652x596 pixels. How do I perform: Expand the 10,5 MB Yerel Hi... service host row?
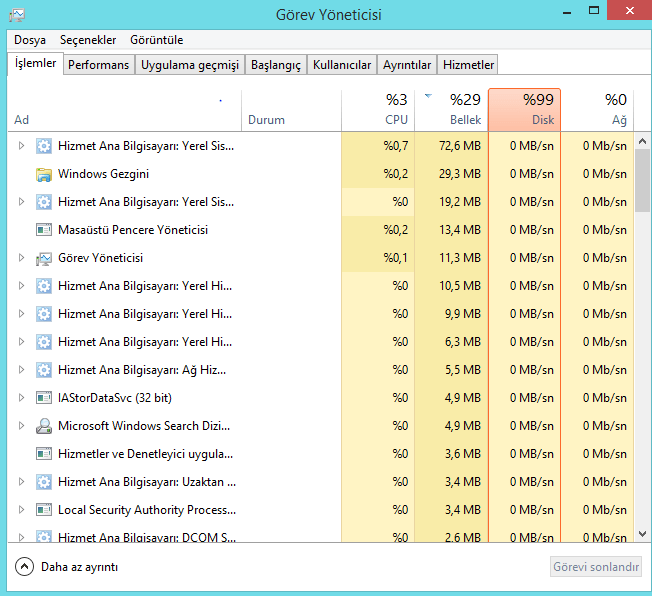pos(21,286)
